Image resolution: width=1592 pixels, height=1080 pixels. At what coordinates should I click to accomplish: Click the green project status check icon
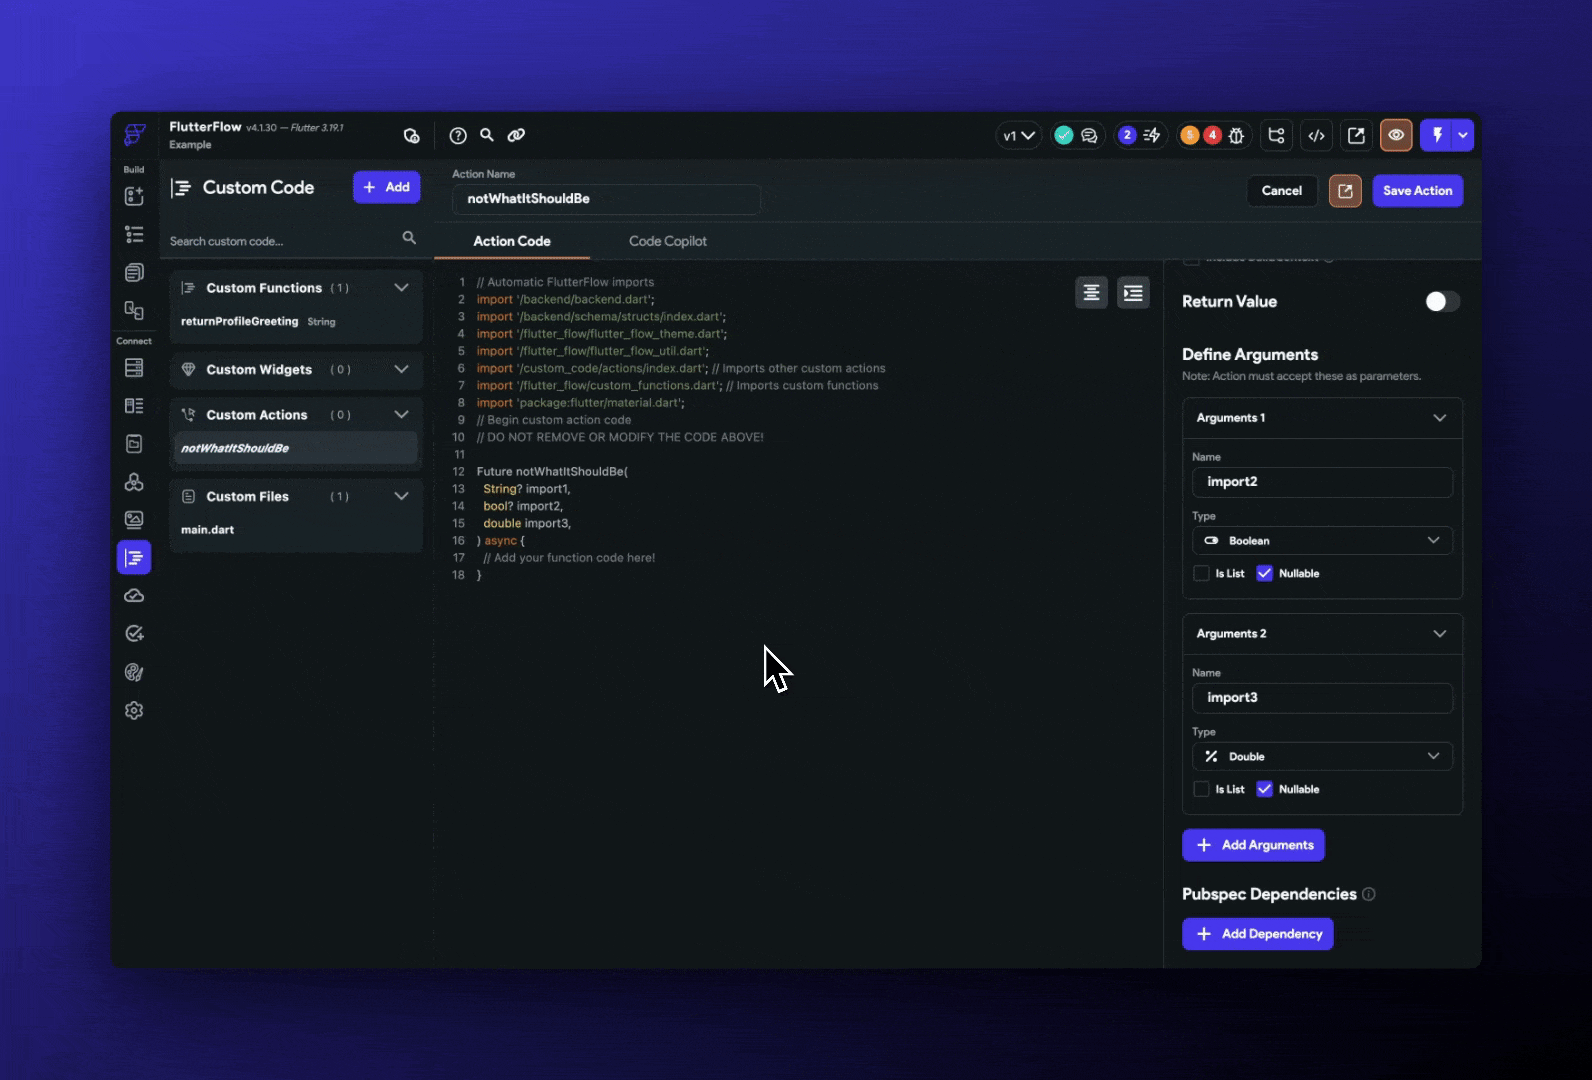point(1064,135)
